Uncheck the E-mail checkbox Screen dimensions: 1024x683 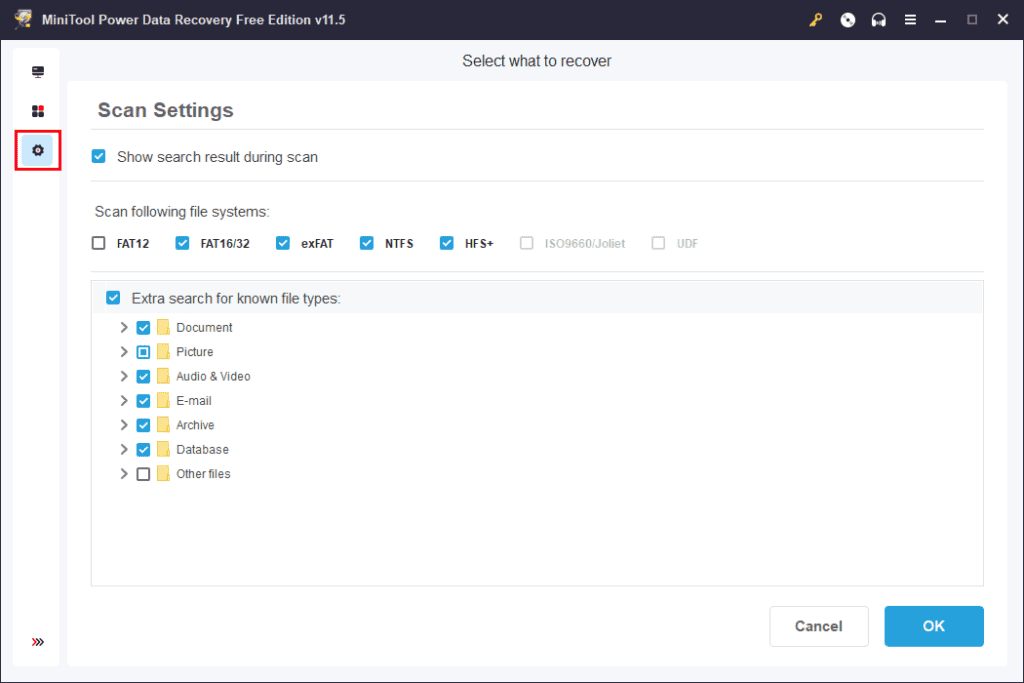pyautogui.click(x=143, y=401)
